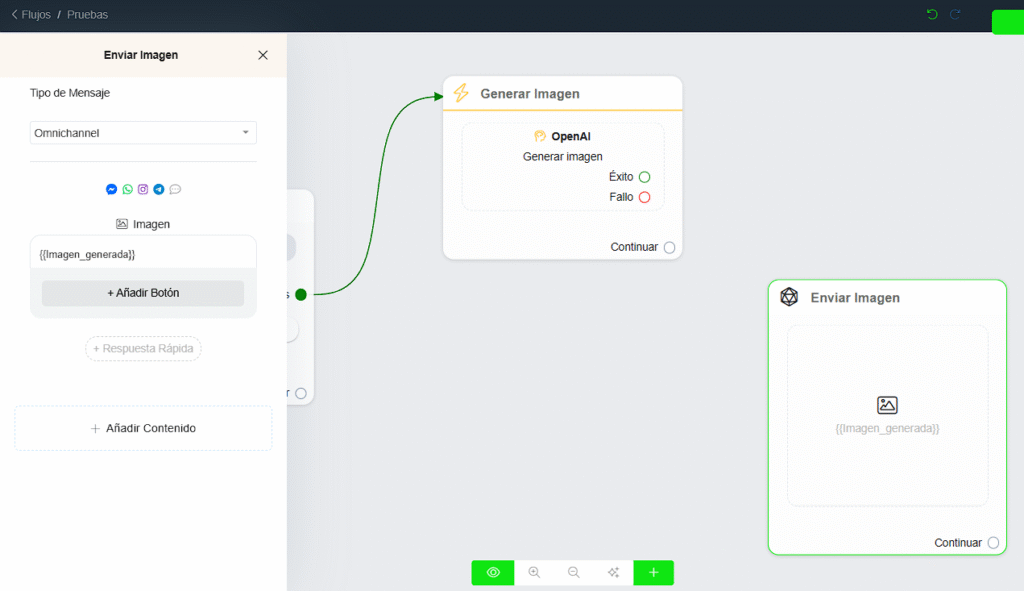Click the Añadir Botón button
1024x591 pixels.
tap(143, 293)
